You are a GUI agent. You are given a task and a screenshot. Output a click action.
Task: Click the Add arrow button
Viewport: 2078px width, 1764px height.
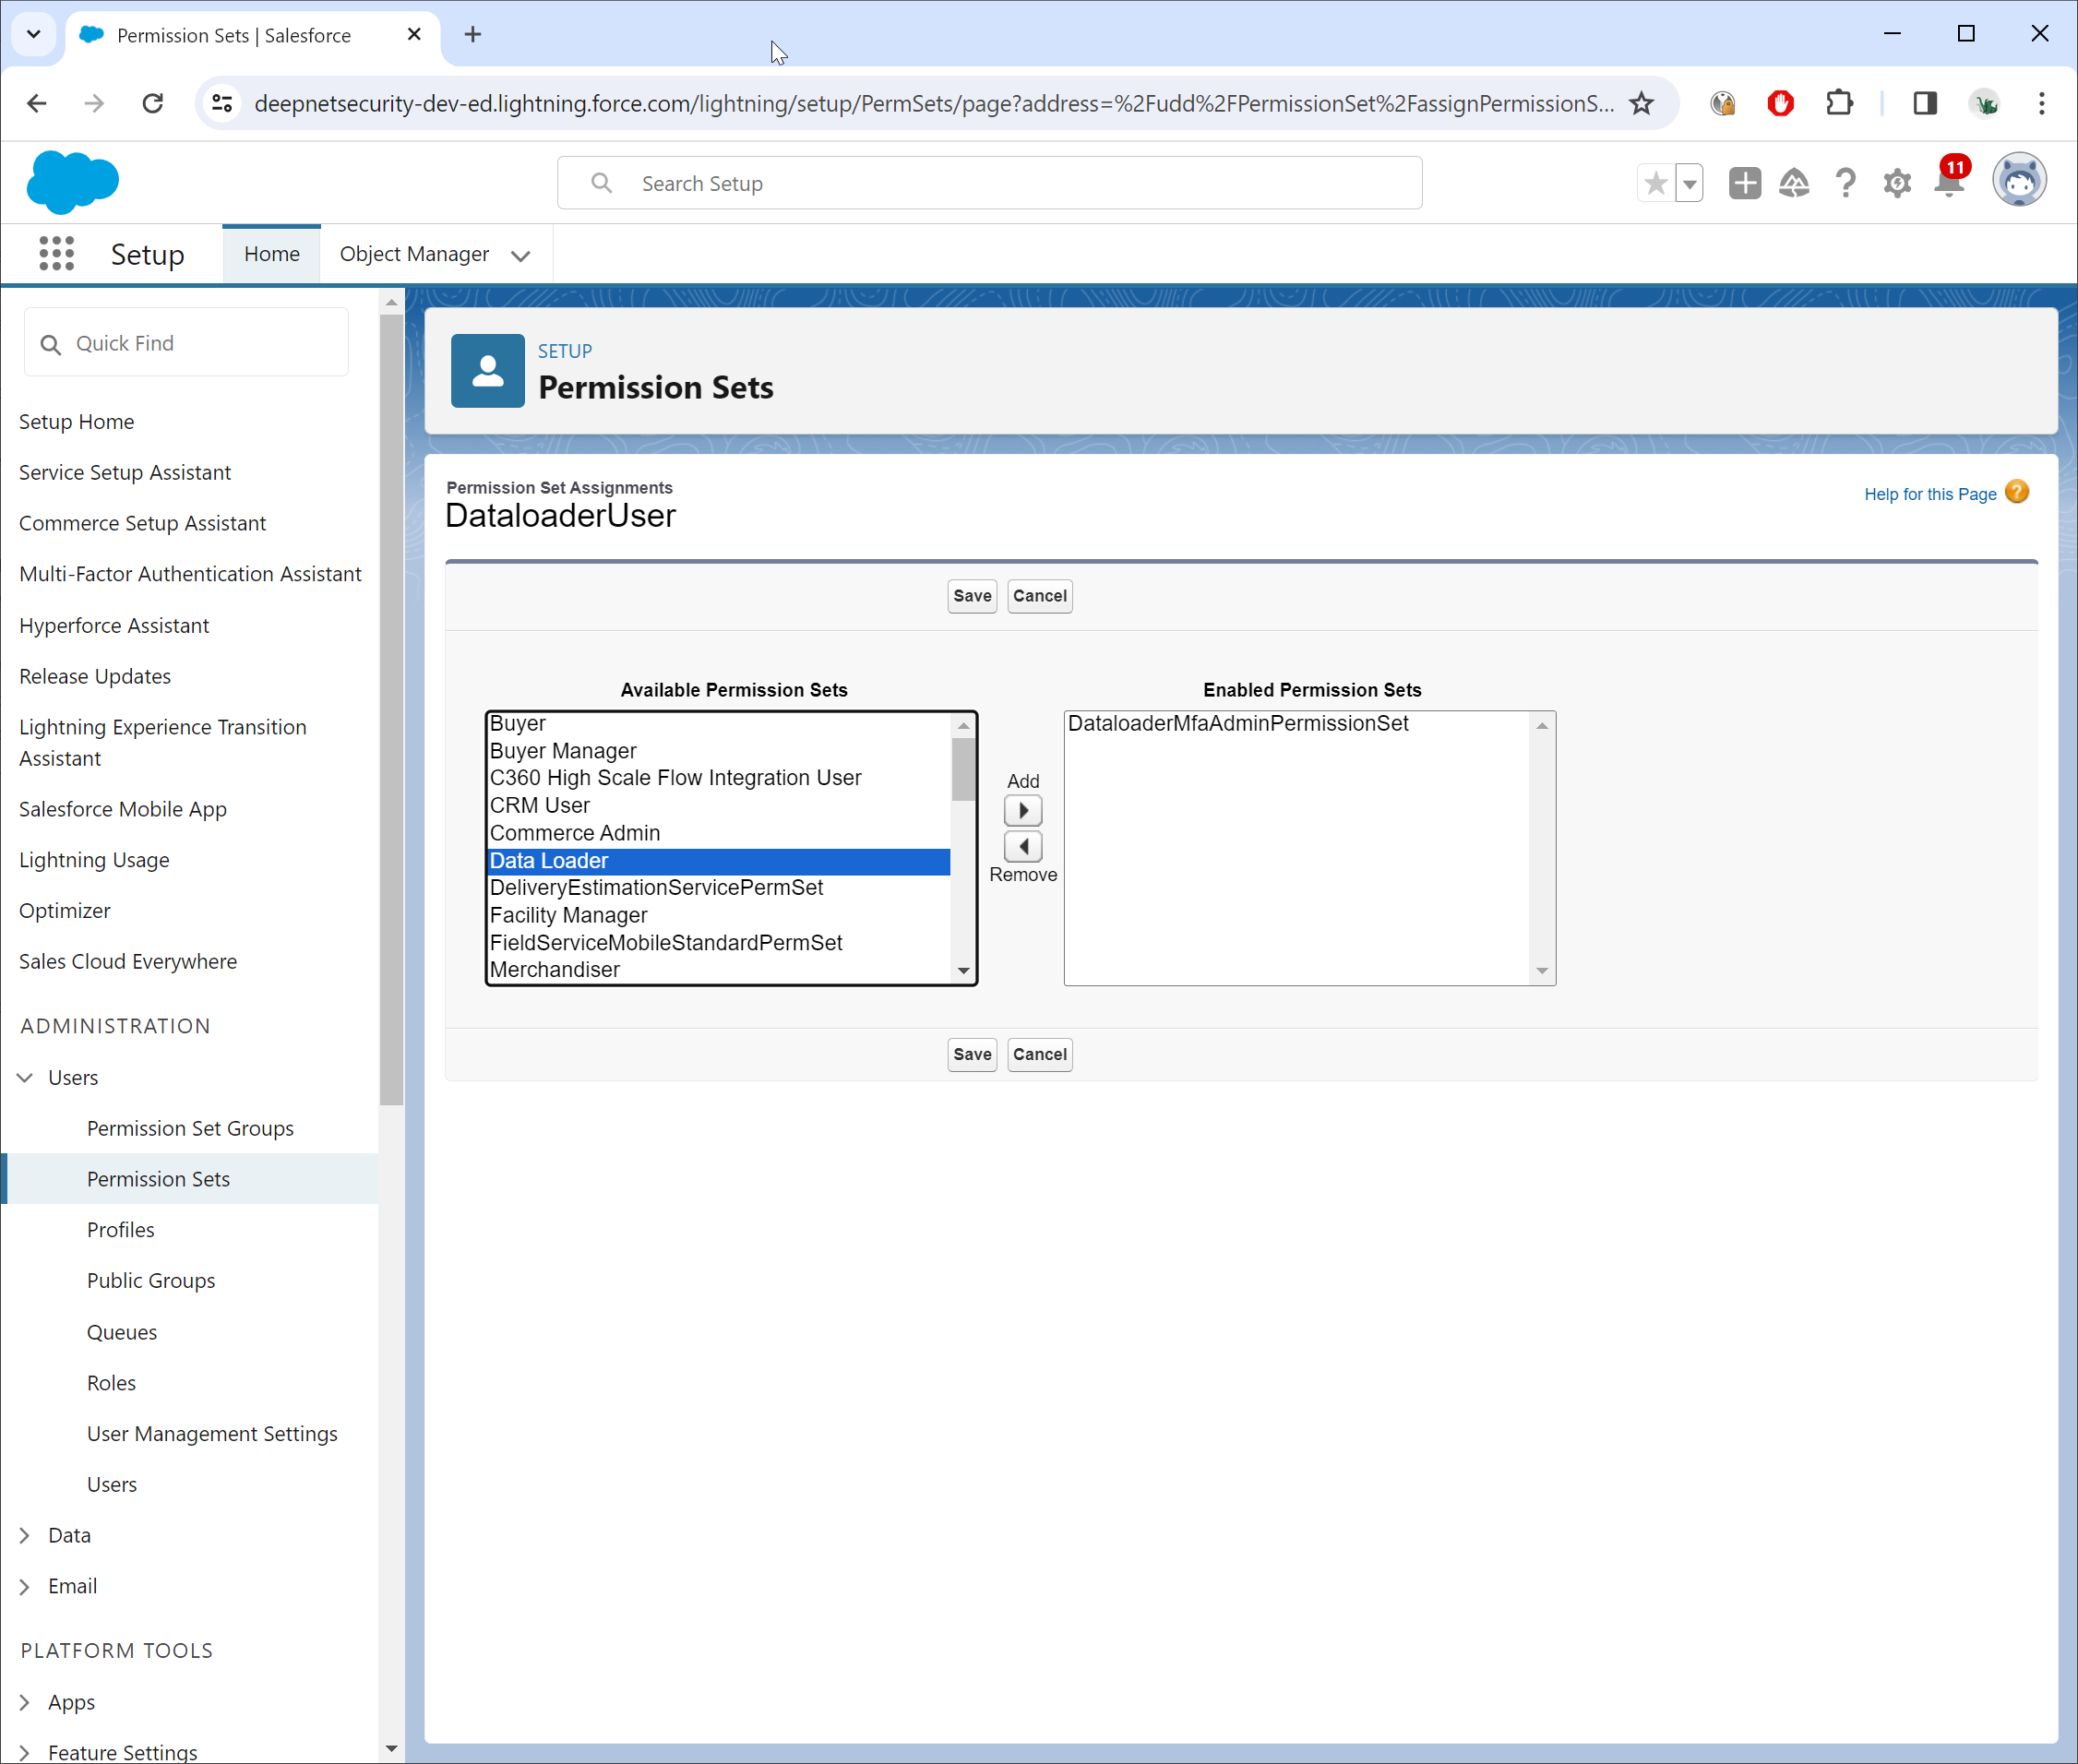(1022, 810)
